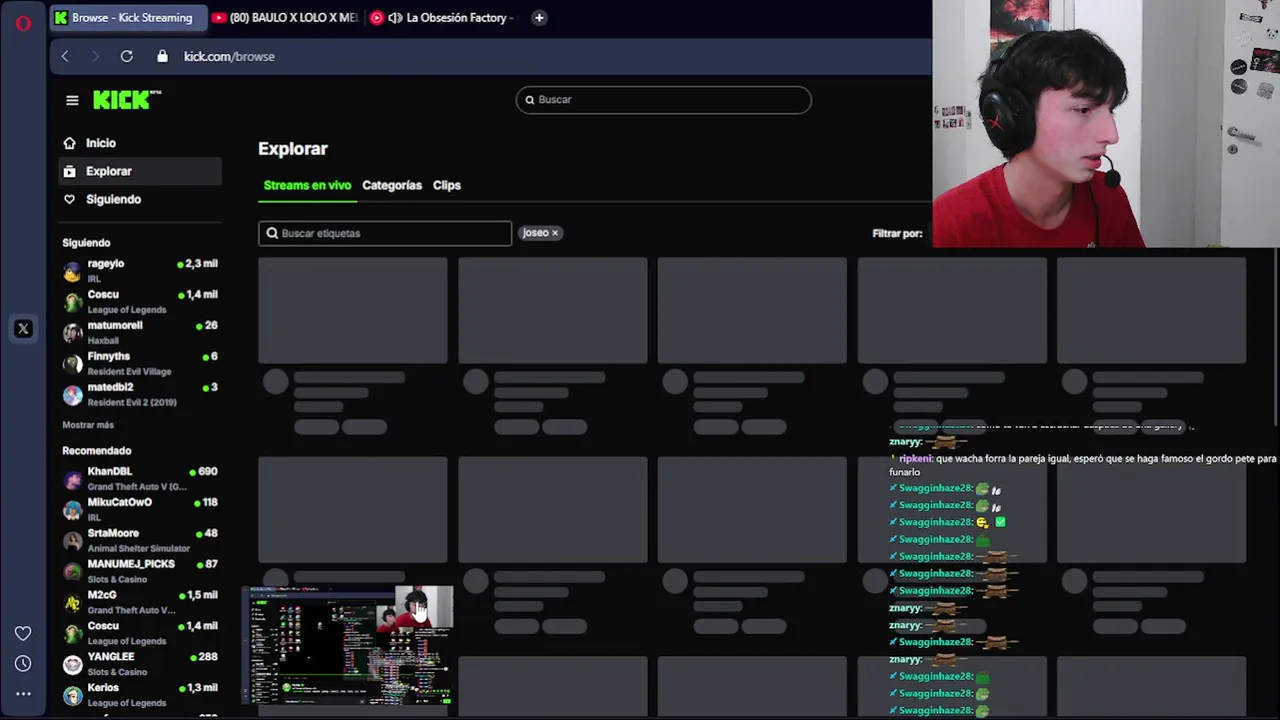Open MANUMEJ_PICKS channel avatar

pyautogui.click(x=72, y=572)
